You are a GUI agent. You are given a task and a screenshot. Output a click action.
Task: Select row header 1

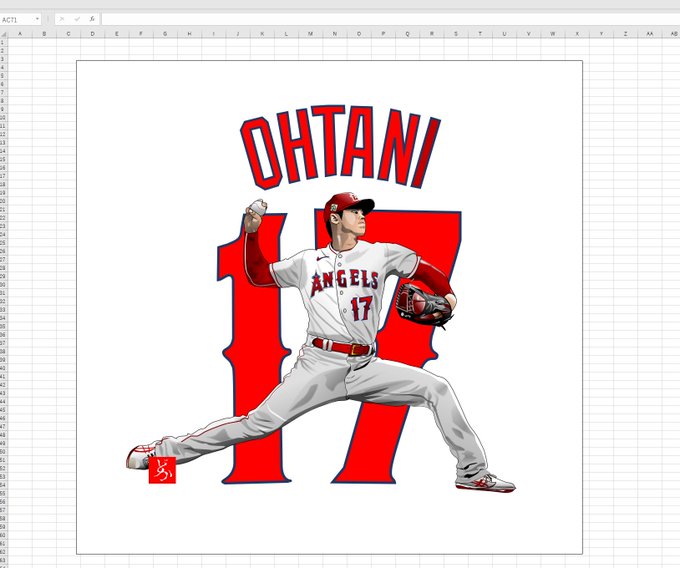[x=3, y=42]
